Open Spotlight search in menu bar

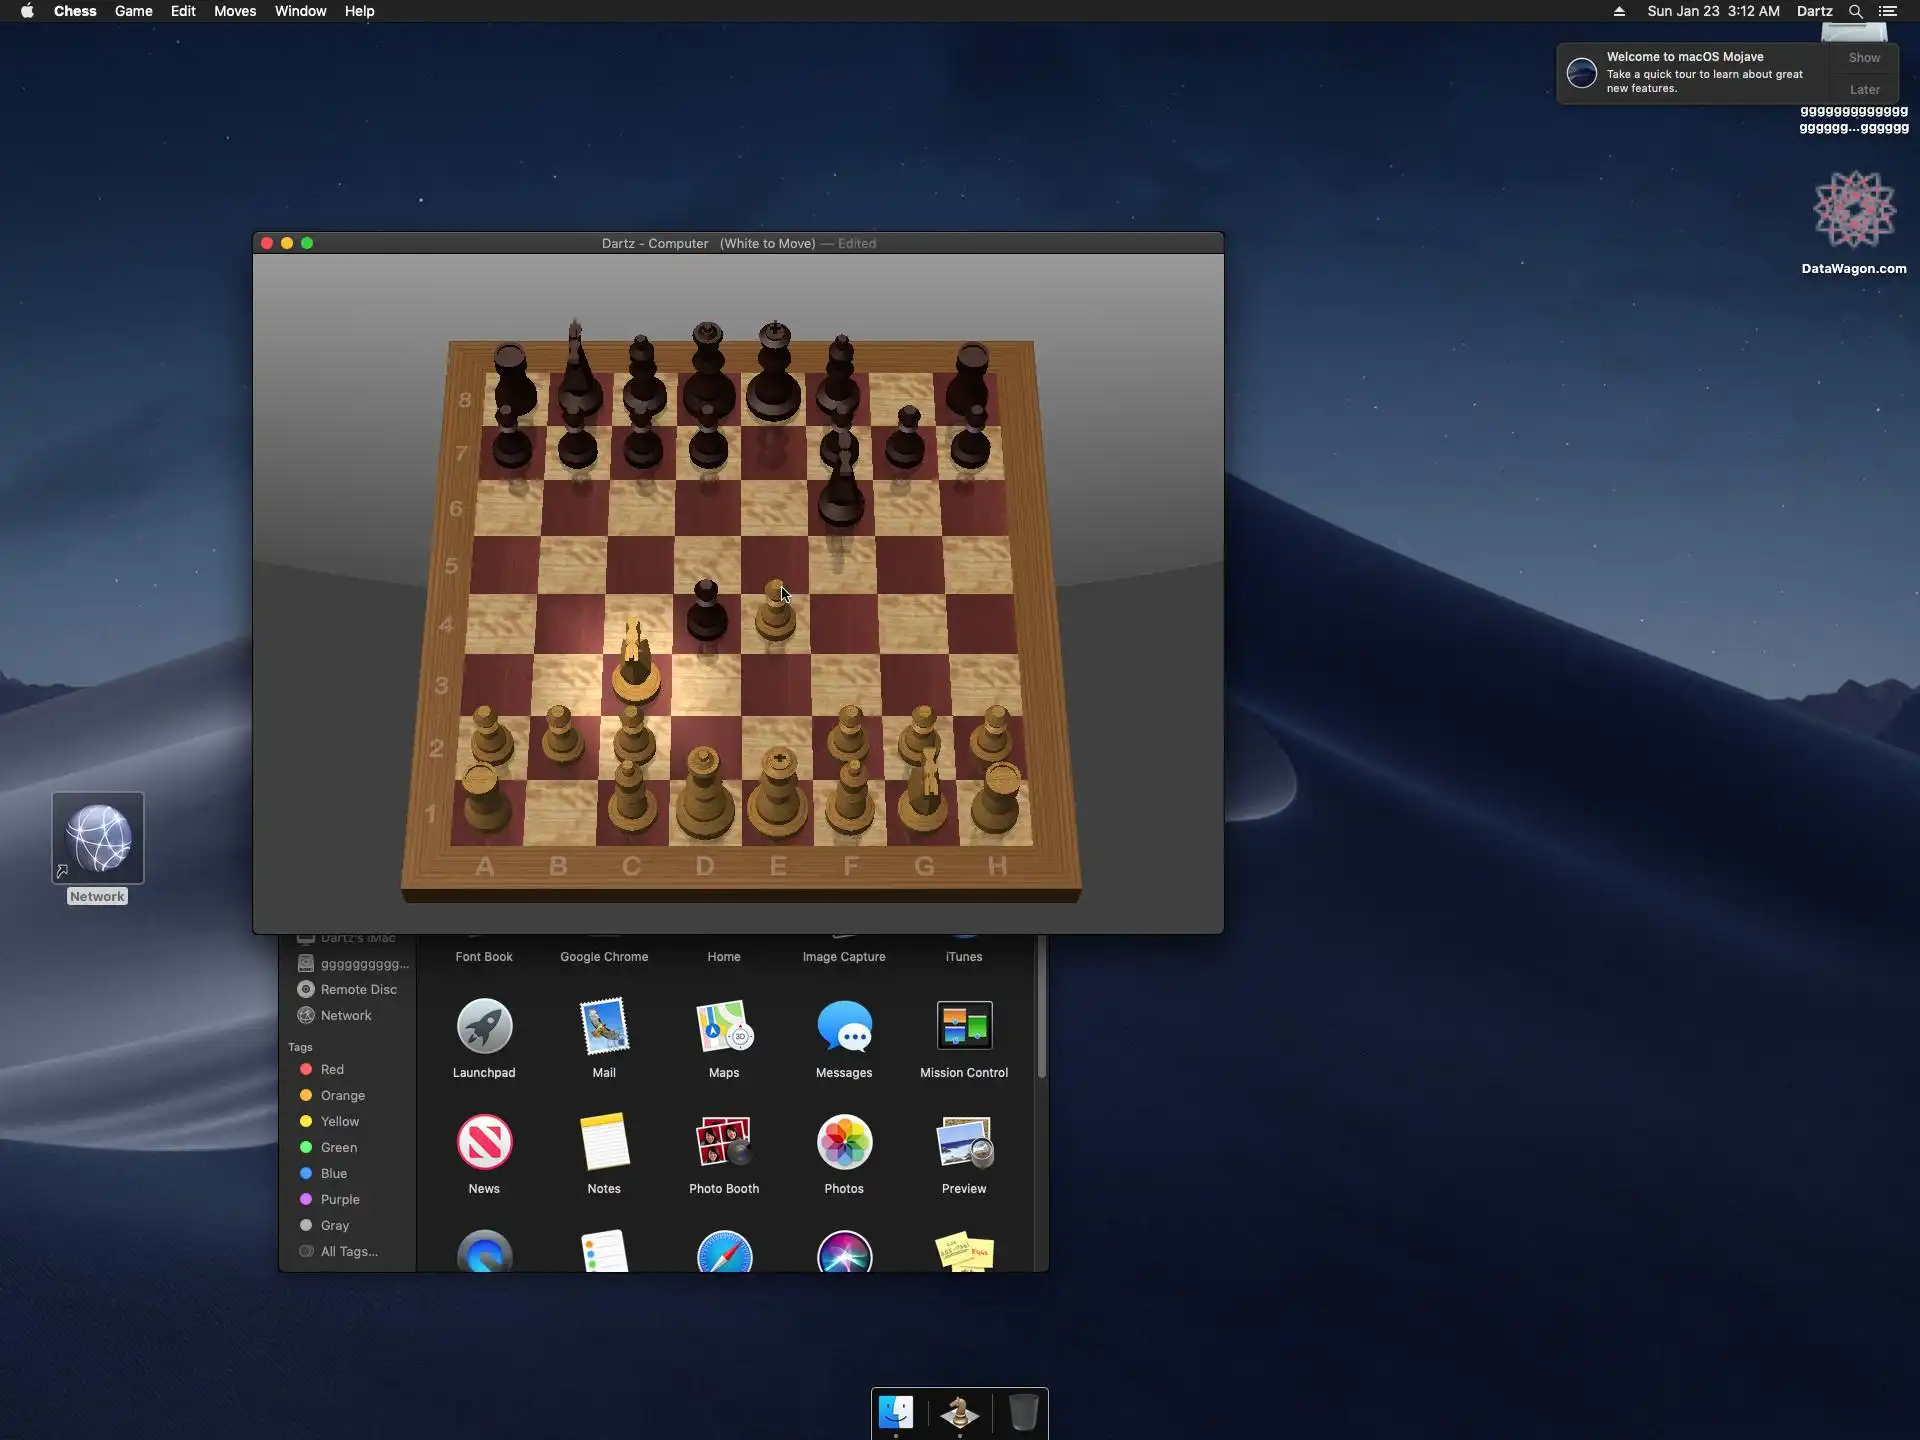(x=1855, y=11)
